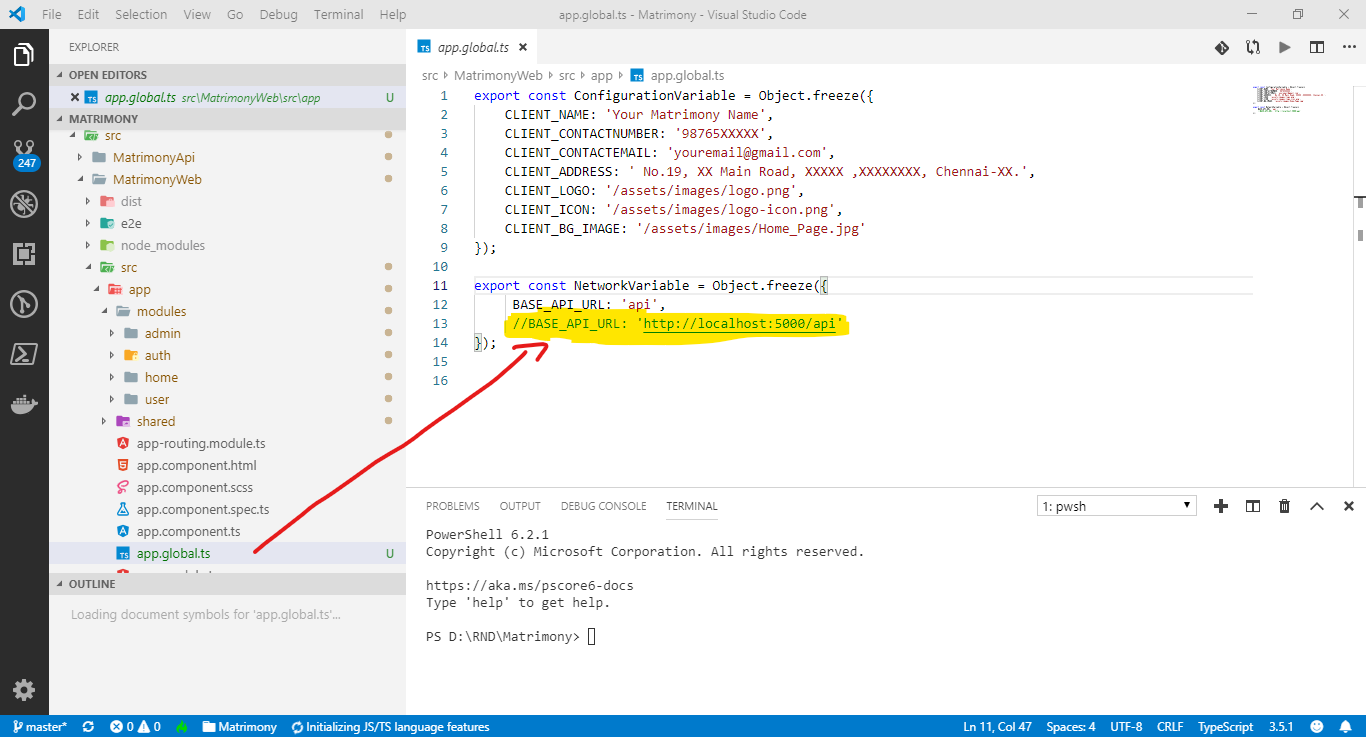Change line endings via CRLF status item
The height and width of the screenshot is (737, 1366).
point(1170,727)
